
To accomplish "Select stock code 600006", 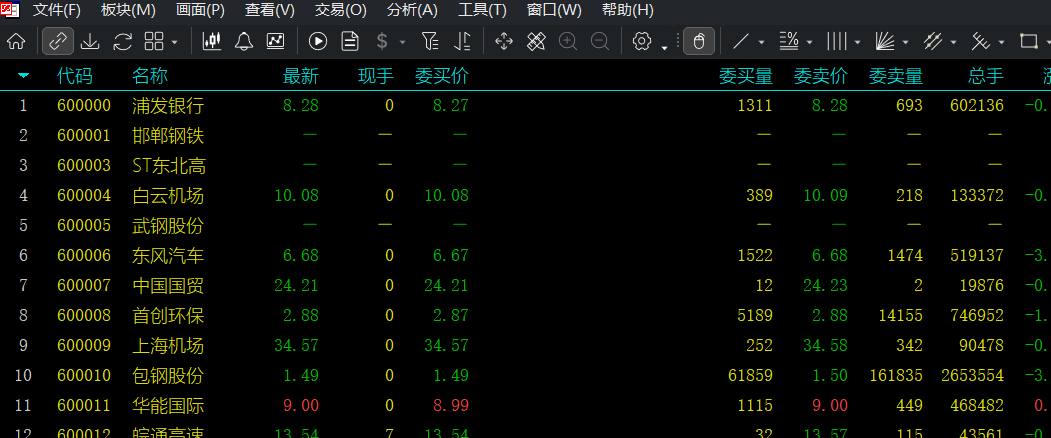I will pyautogui.click(x=84, y=256).
